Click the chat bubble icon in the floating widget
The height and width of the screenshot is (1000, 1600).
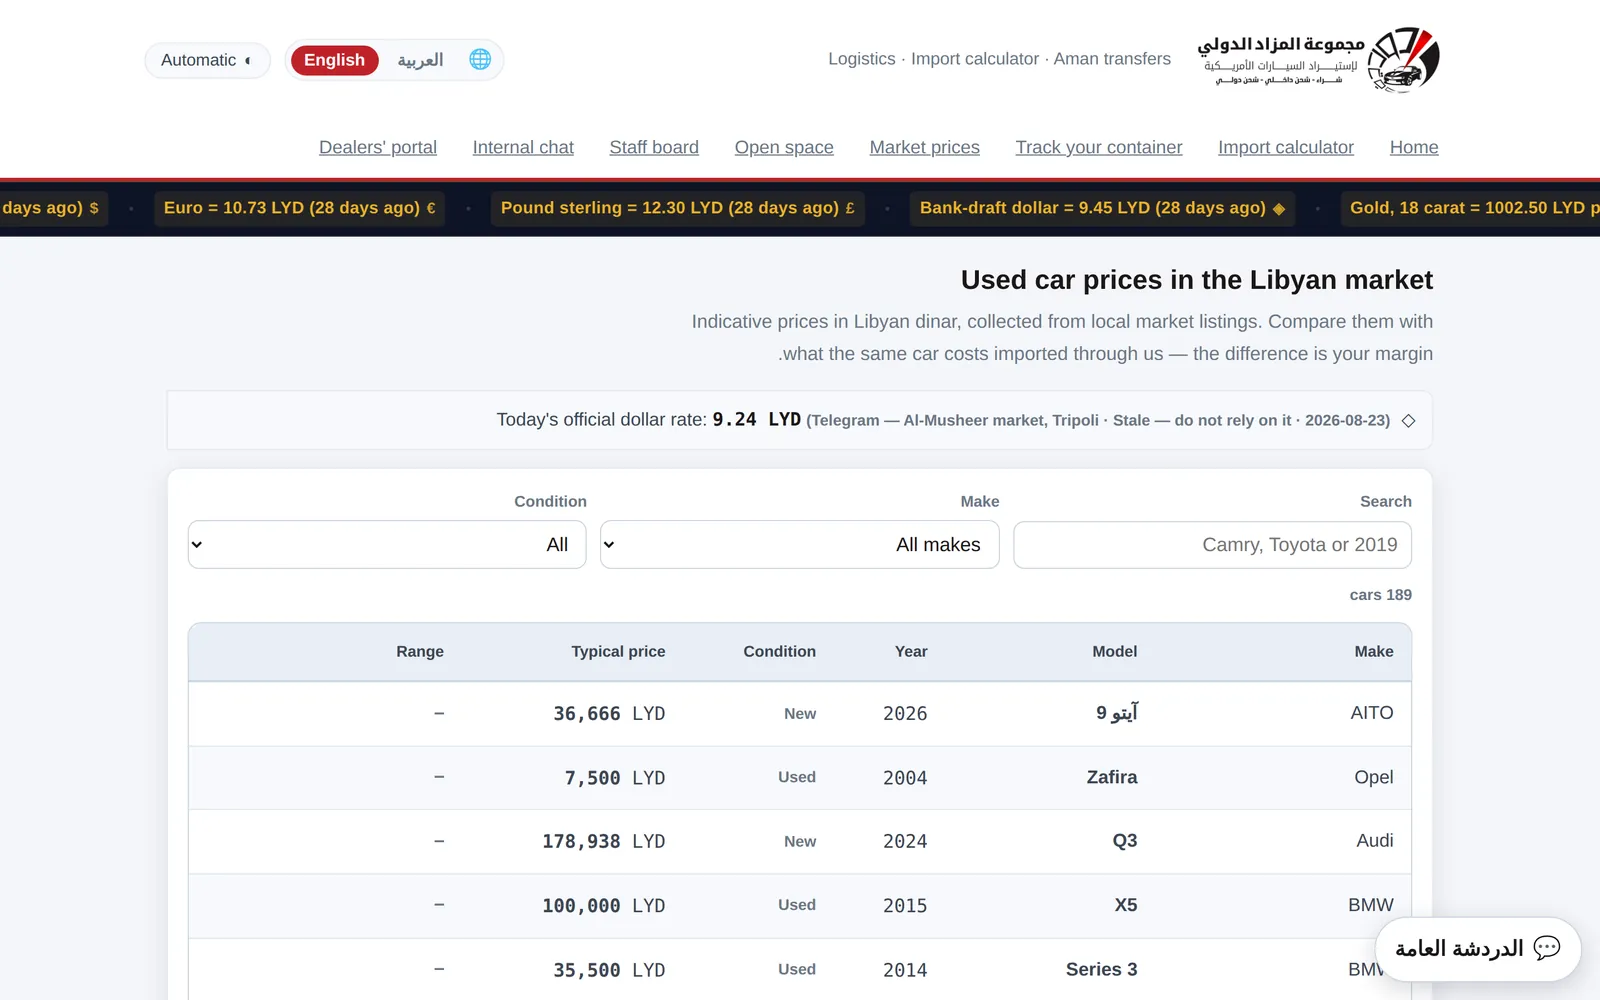point(1546,948)
